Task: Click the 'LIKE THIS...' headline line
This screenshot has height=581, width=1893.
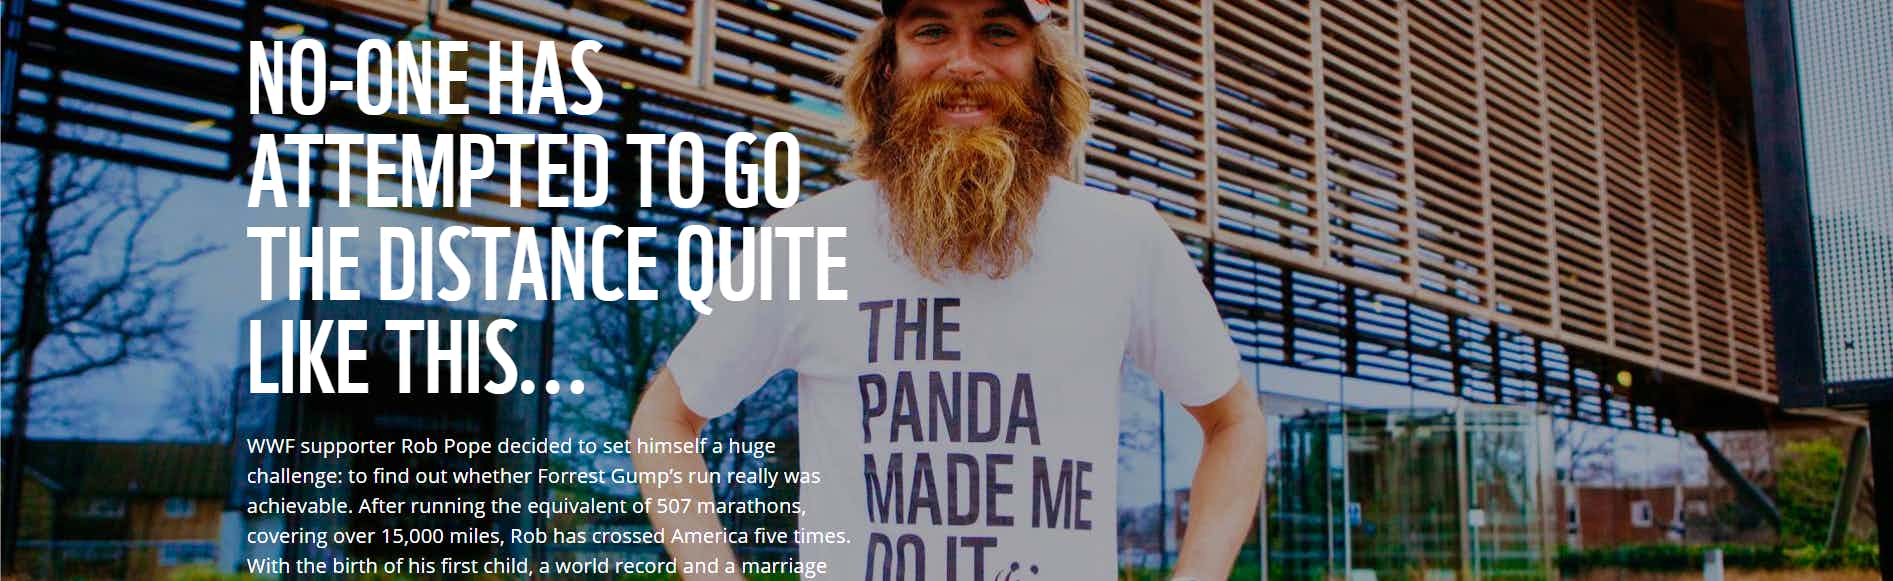Action: pos(415,356)
